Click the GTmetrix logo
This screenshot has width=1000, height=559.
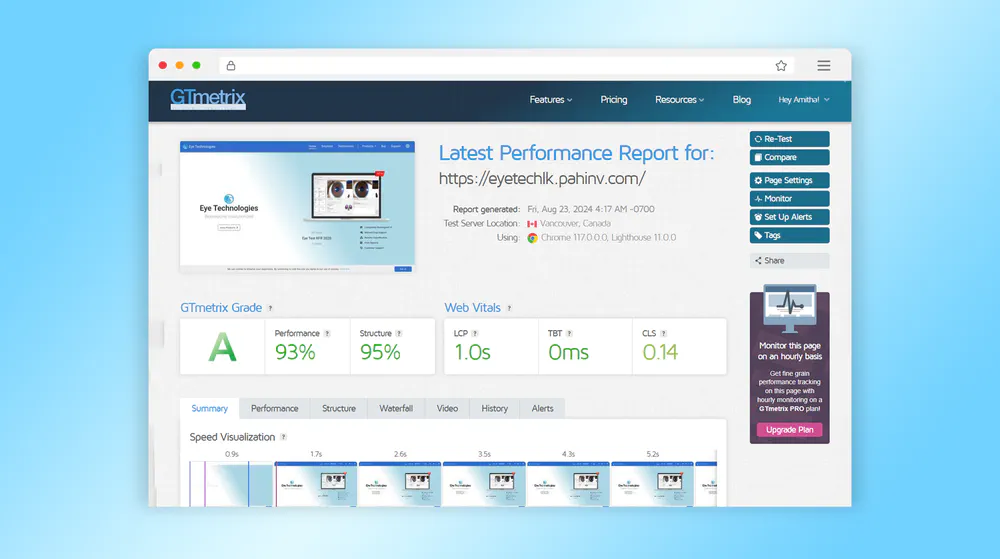coord(208,99)
